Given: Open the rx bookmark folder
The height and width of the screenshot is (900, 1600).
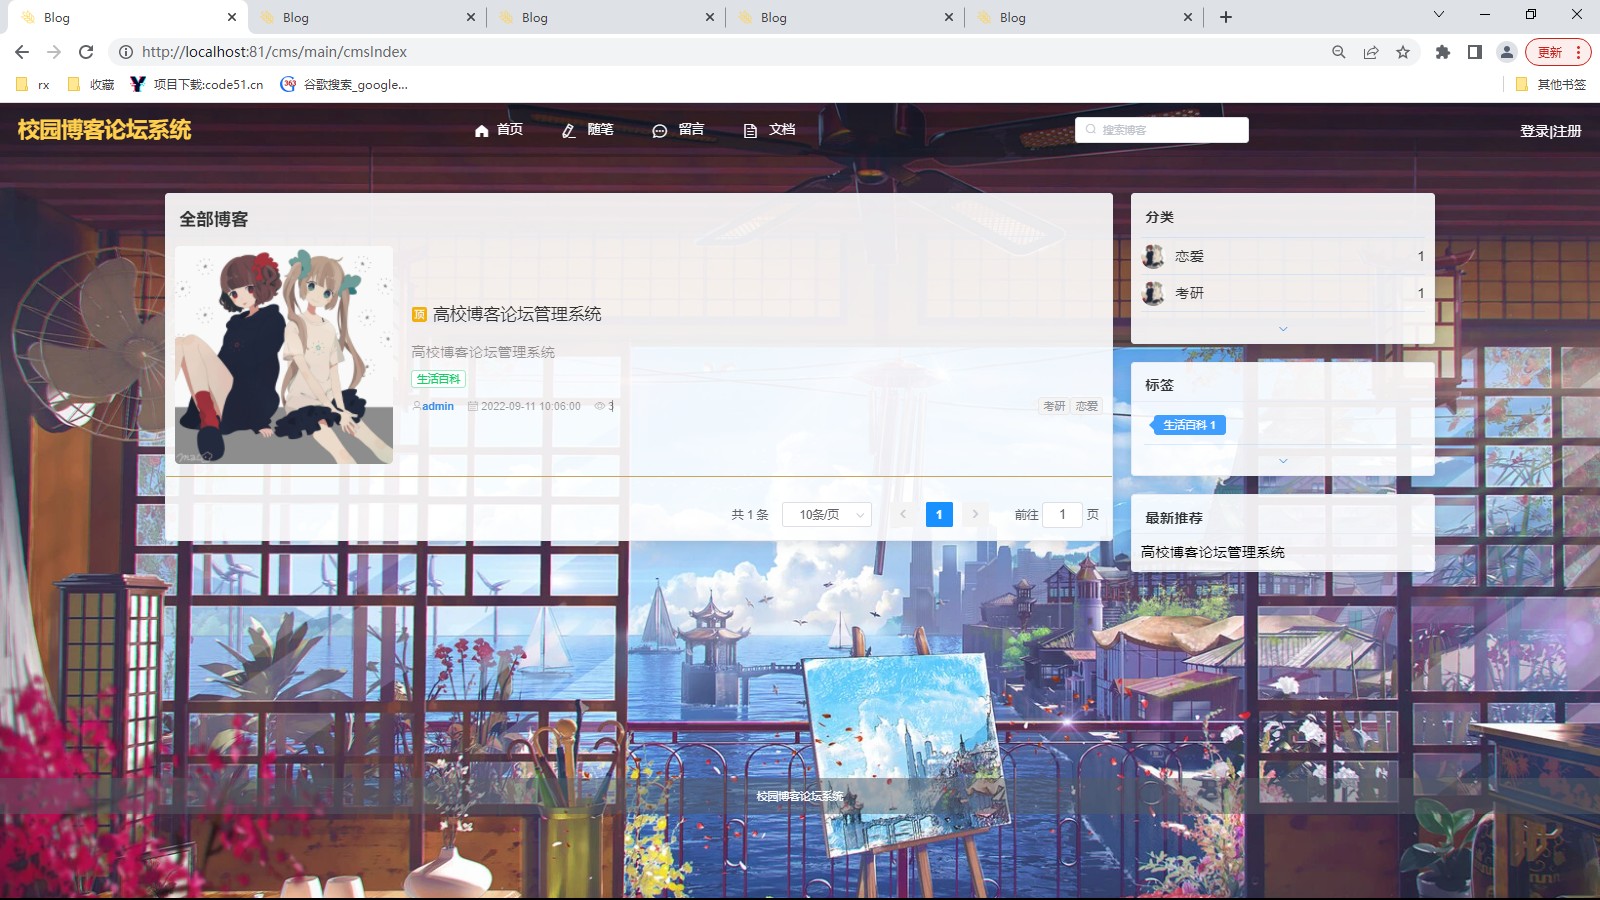Looking at the screenshot, I should pyautogui.click(x=33, y=85).
